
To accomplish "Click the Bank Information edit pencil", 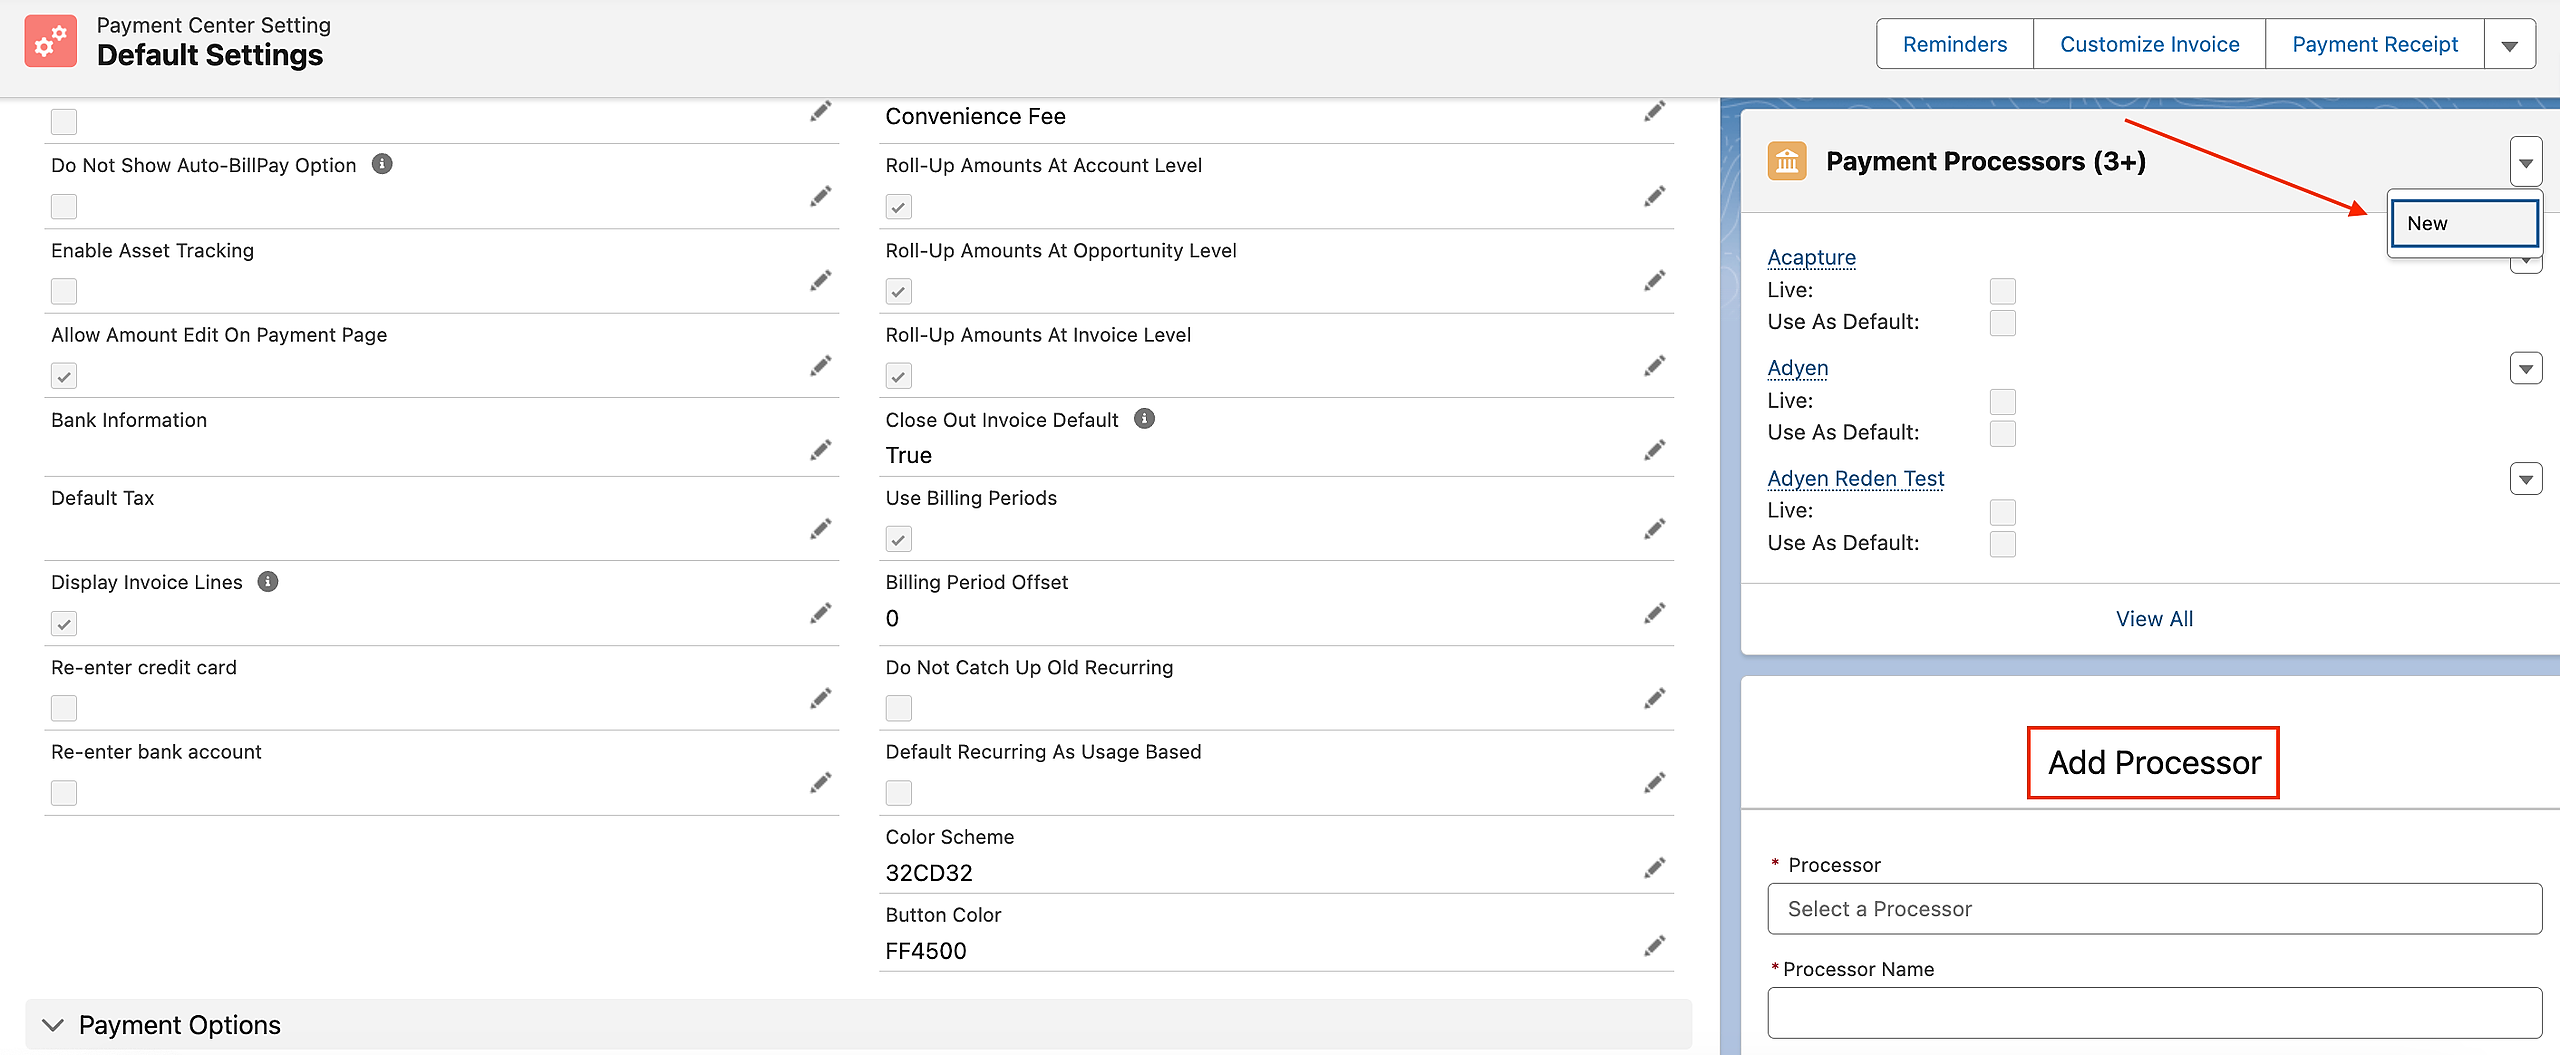I will point(820,451).
